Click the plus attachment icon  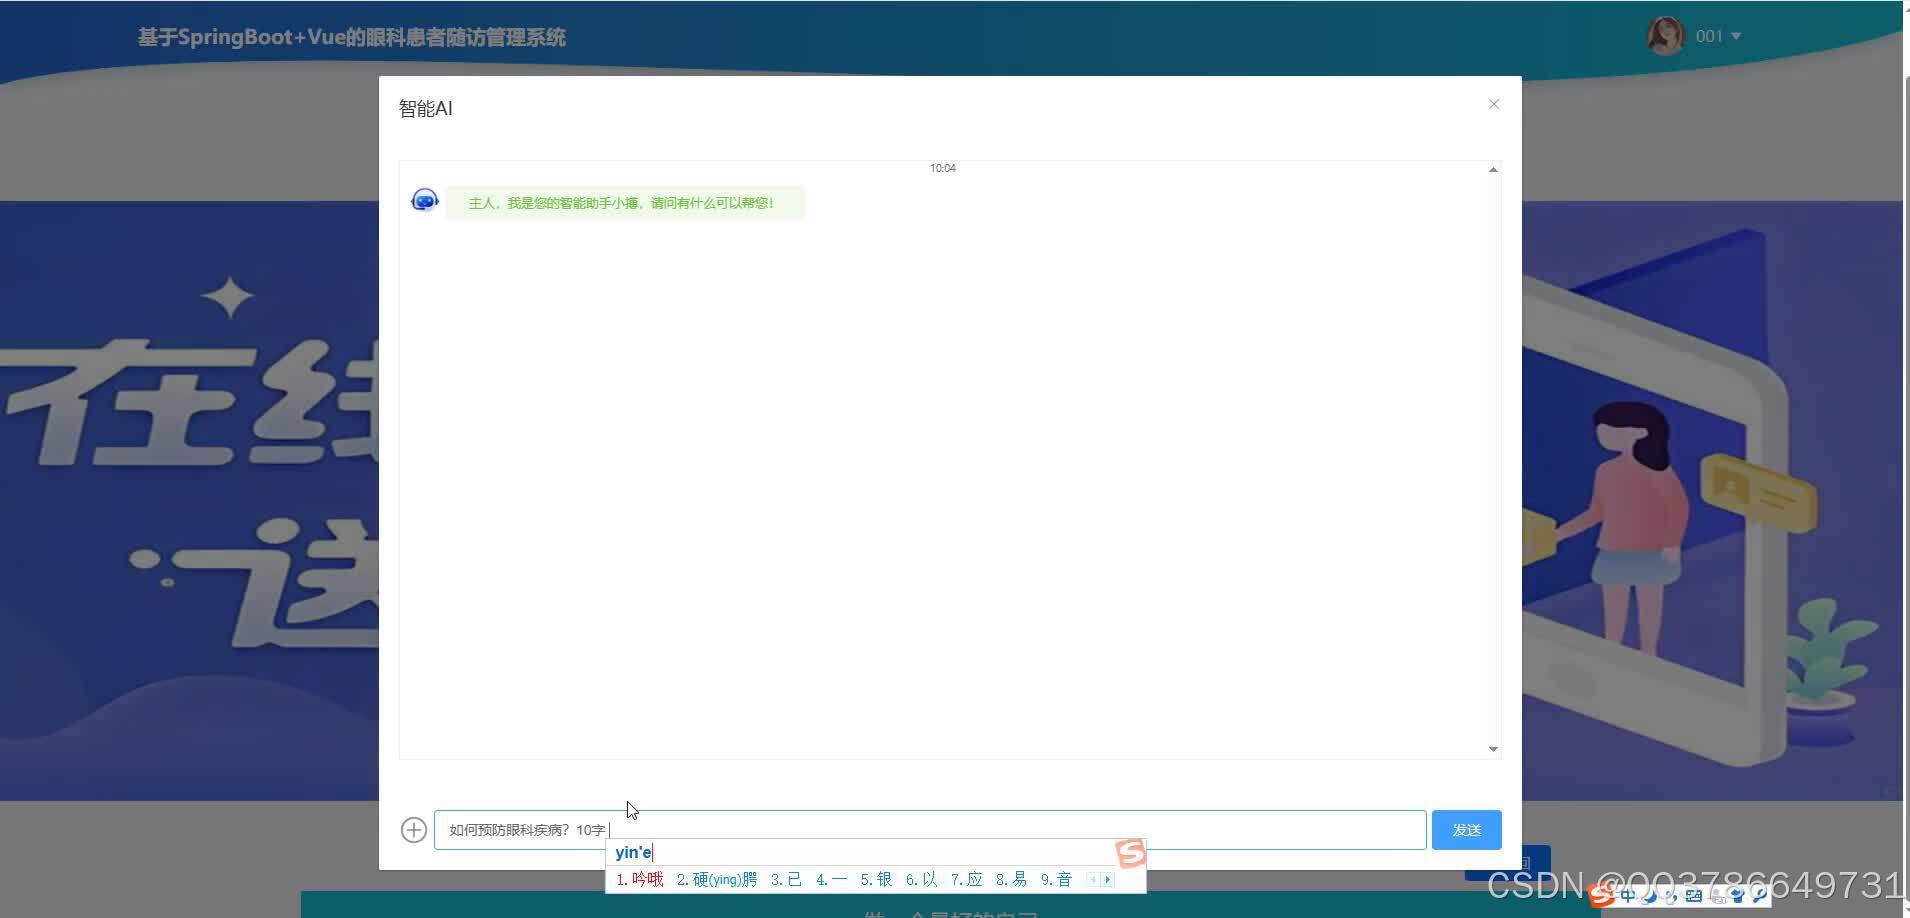414,830
